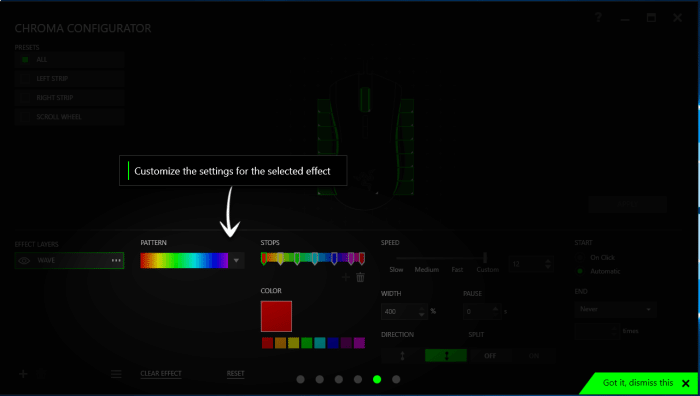
Task: Open the Pattern gradient dropdown arrow
Action: pyautogui.click(x=236, y=260)
